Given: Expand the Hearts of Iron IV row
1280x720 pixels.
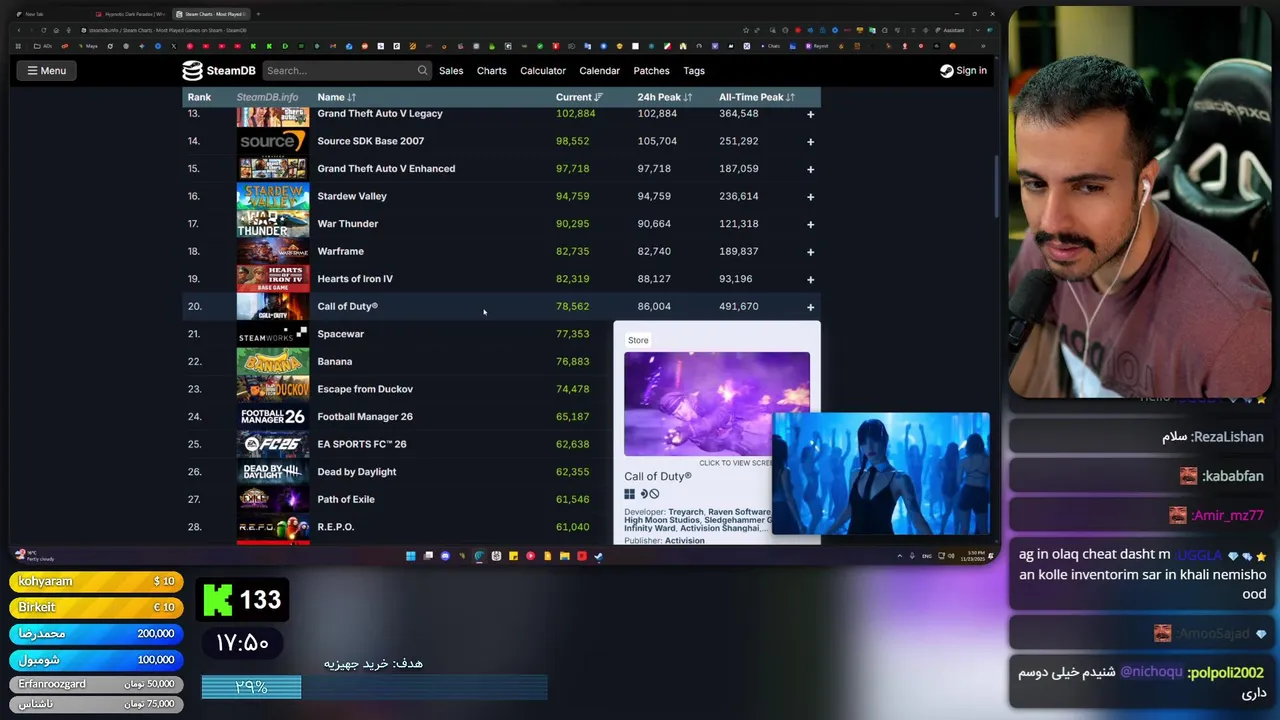Looking at the screenshot, I should point(810,279).
